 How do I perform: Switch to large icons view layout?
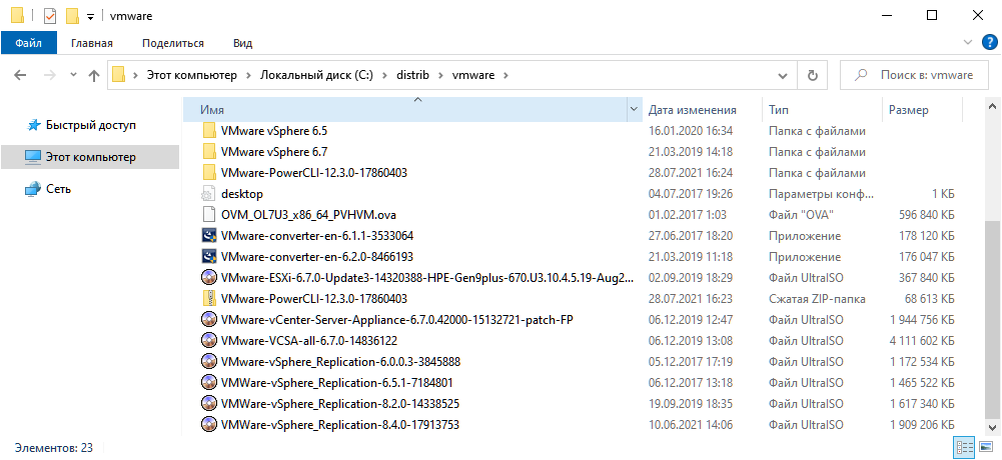pos(985,447)
